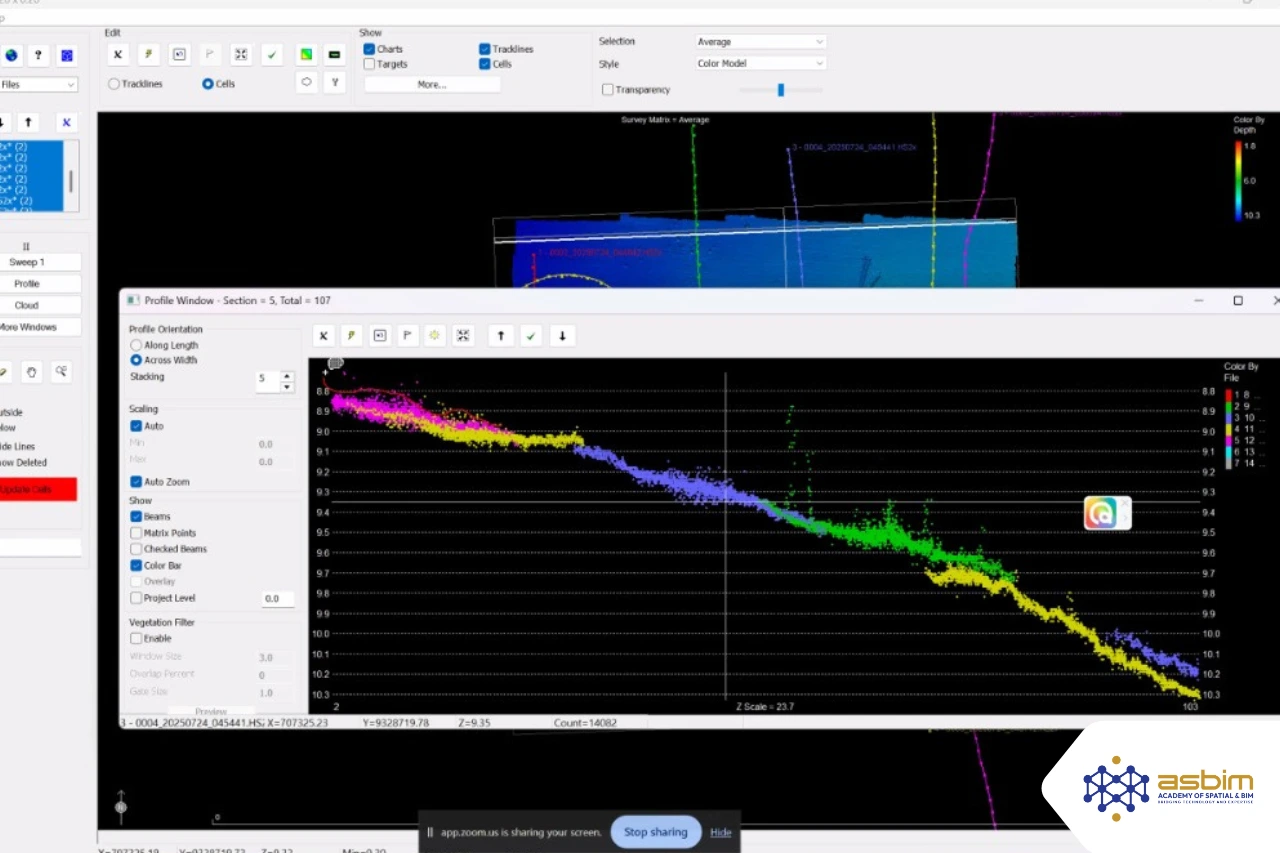Click the lightning bolt icon in Edit toolbar
Image resolution: width=1280 pixels, height=853 pixels.
click(148, 55)
